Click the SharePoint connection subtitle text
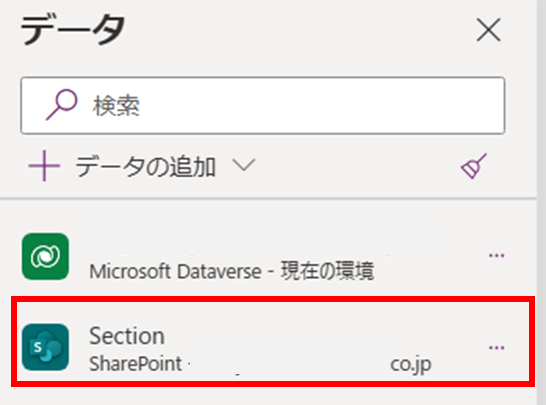 135,364
